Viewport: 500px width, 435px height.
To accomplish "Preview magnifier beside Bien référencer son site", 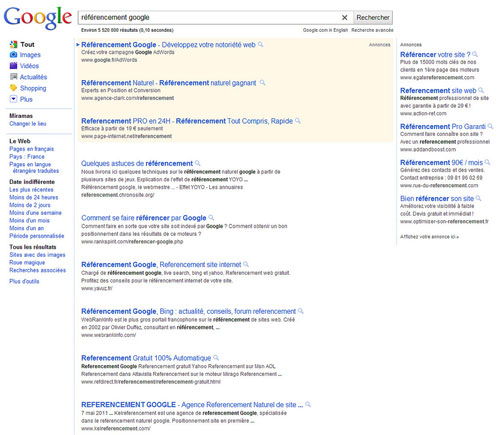I will point(478,198).
